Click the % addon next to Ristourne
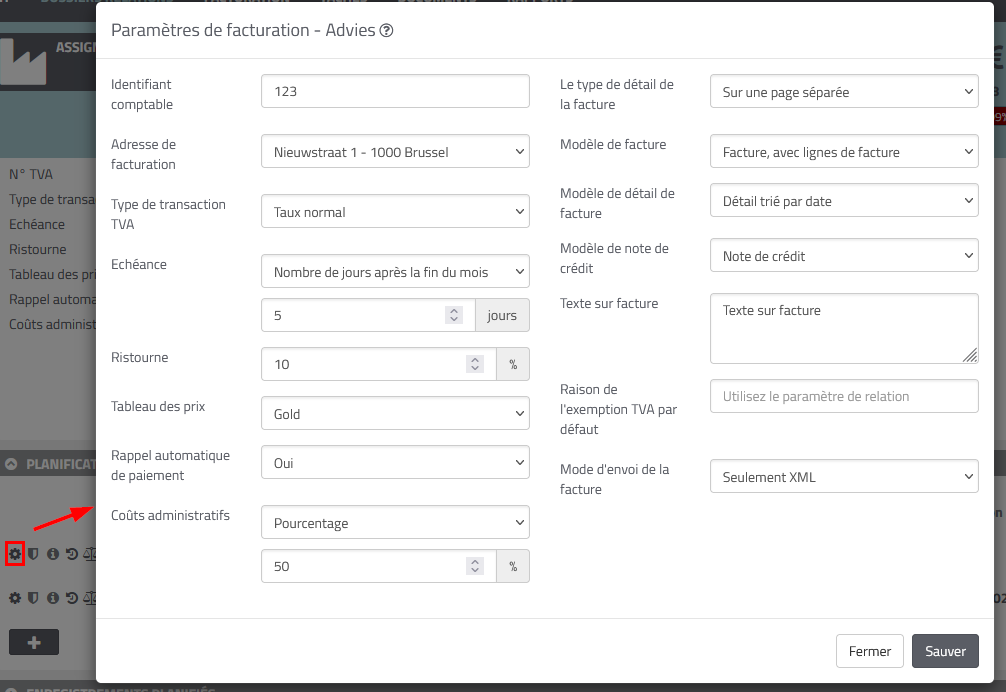1006x692 pixels. (513, 364)
